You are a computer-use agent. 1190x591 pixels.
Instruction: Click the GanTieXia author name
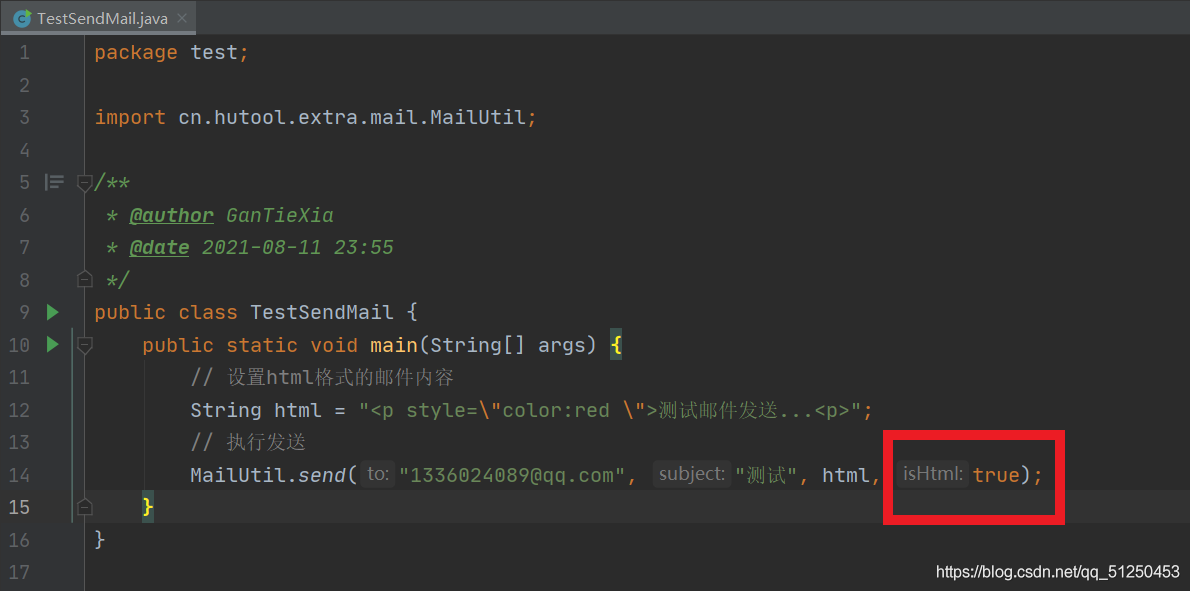coord(280,216)
